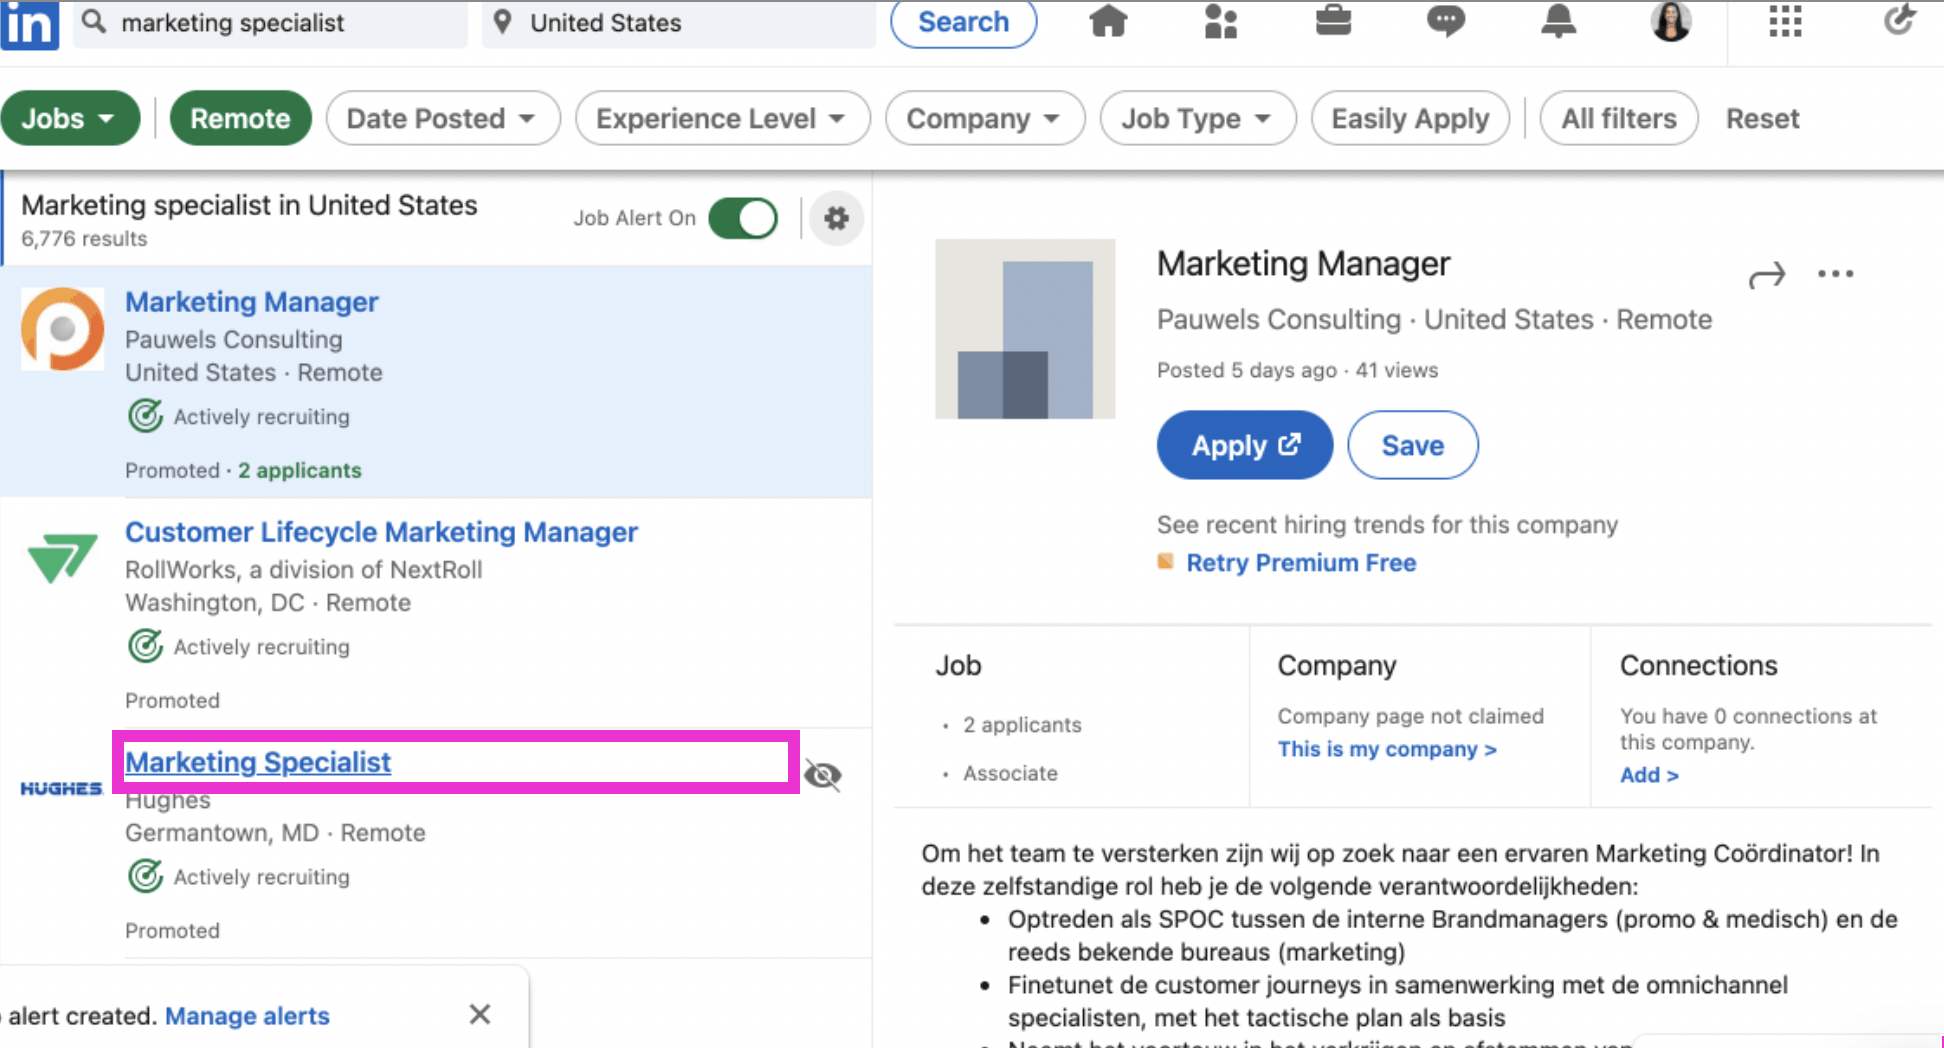Hide the Hughes Marketing Specialist job
This screenshot has height=1048, width=1944.
point(823,775)
